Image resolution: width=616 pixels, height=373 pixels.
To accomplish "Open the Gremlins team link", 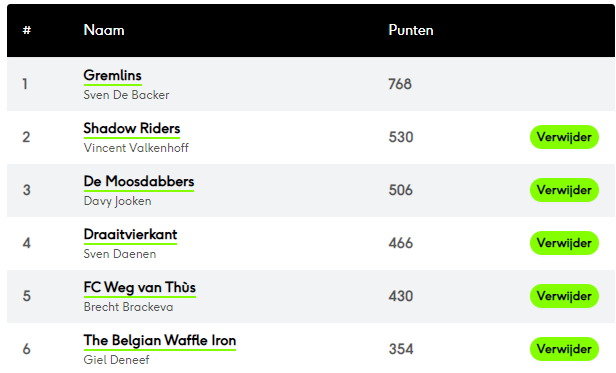I will click(112, 75).
